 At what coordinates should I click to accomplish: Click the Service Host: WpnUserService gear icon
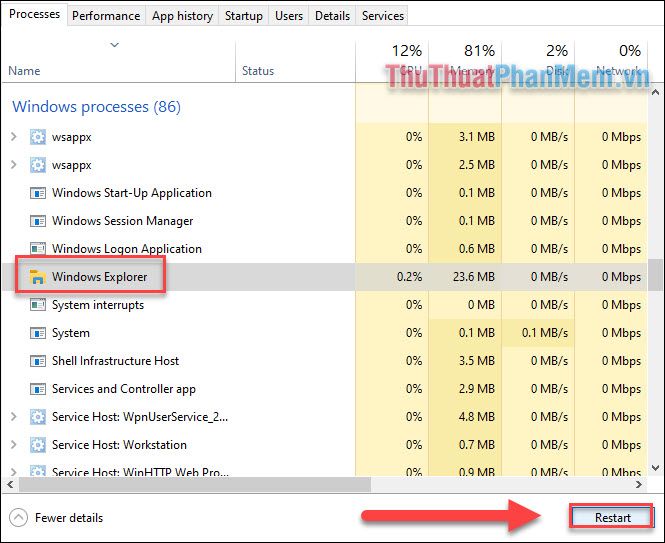[x=38, y=417]
